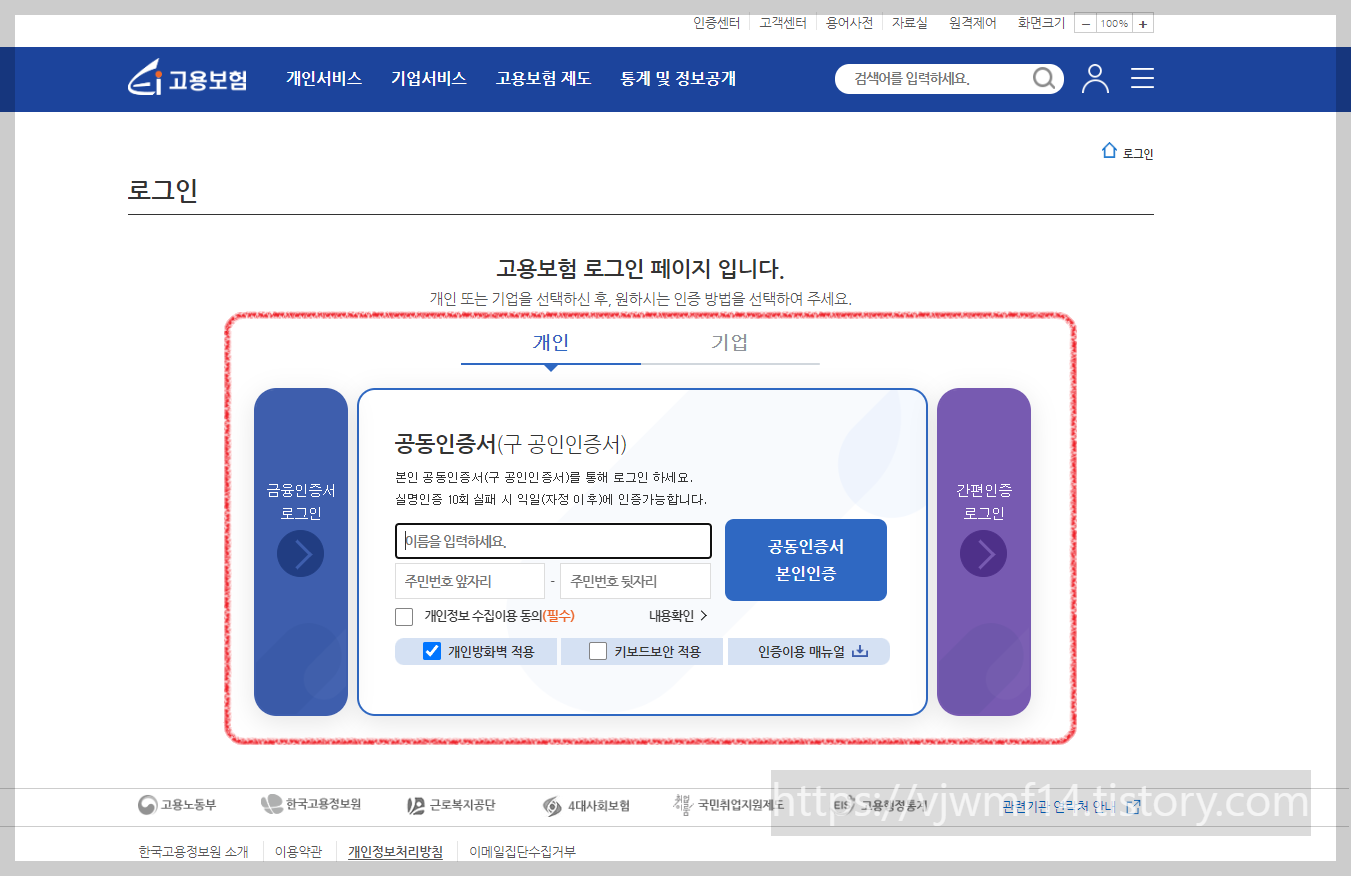Open 고용보험 제도 menu
Screen dimensions: 1351x876
543,78
